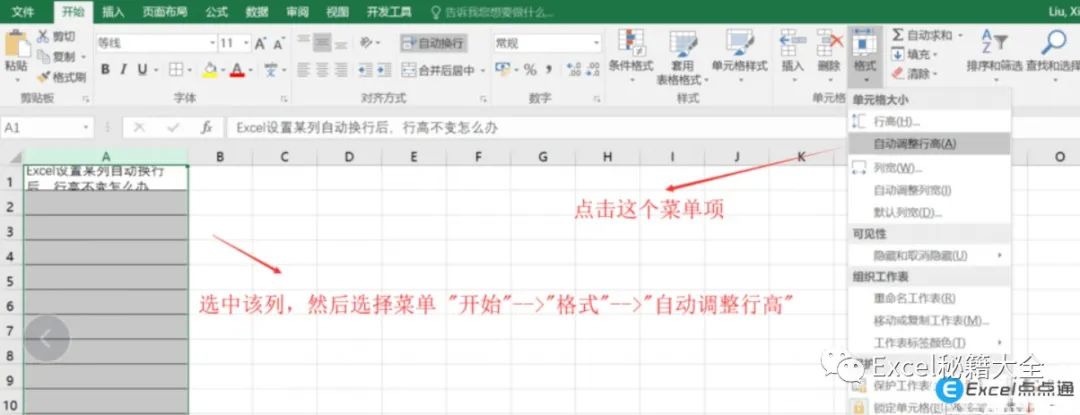
Task: Click the Name Box showing A1
Action: pyautogui.click(x=48, y=127)
